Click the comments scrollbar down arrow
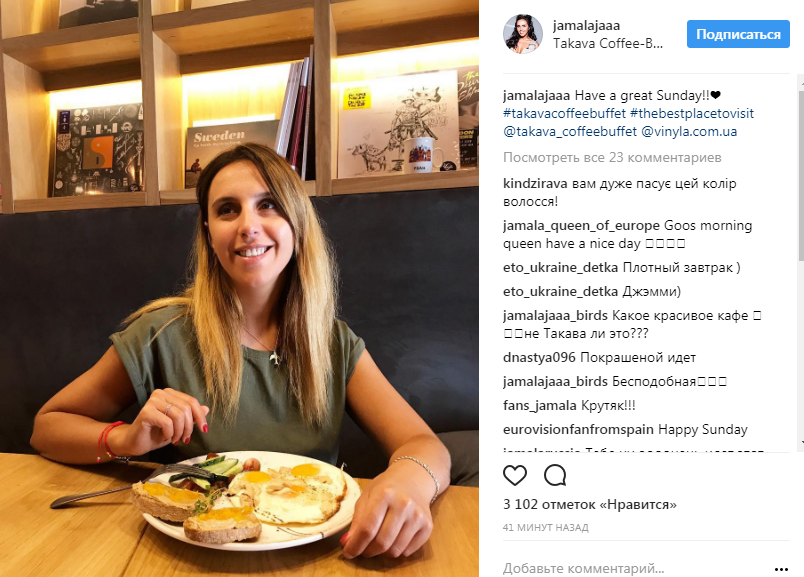Screen dimensions: 804x577 point(801,442)
